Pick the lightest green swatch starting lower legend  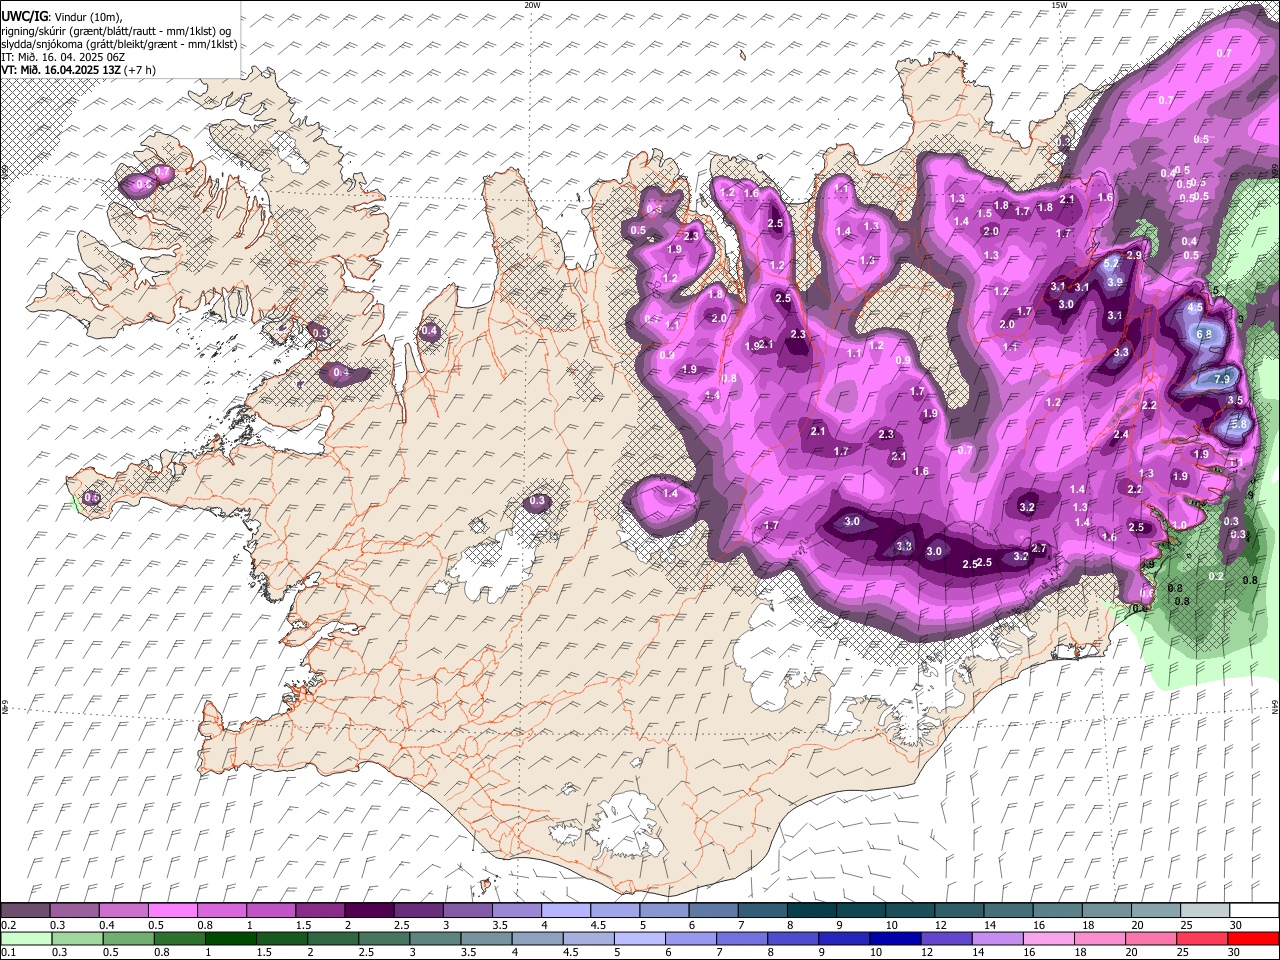coord(26,938)
